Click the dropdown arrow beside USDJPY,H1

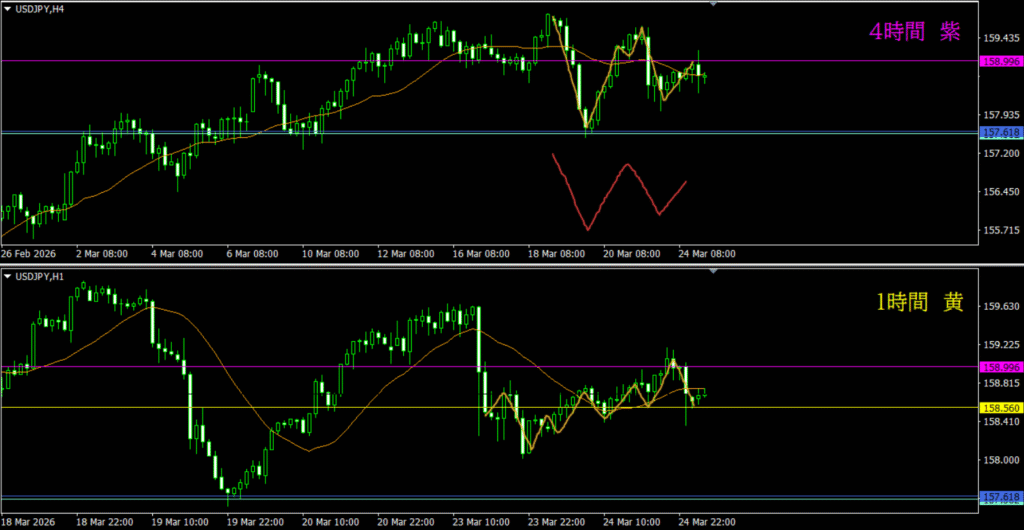click(7, 274)
